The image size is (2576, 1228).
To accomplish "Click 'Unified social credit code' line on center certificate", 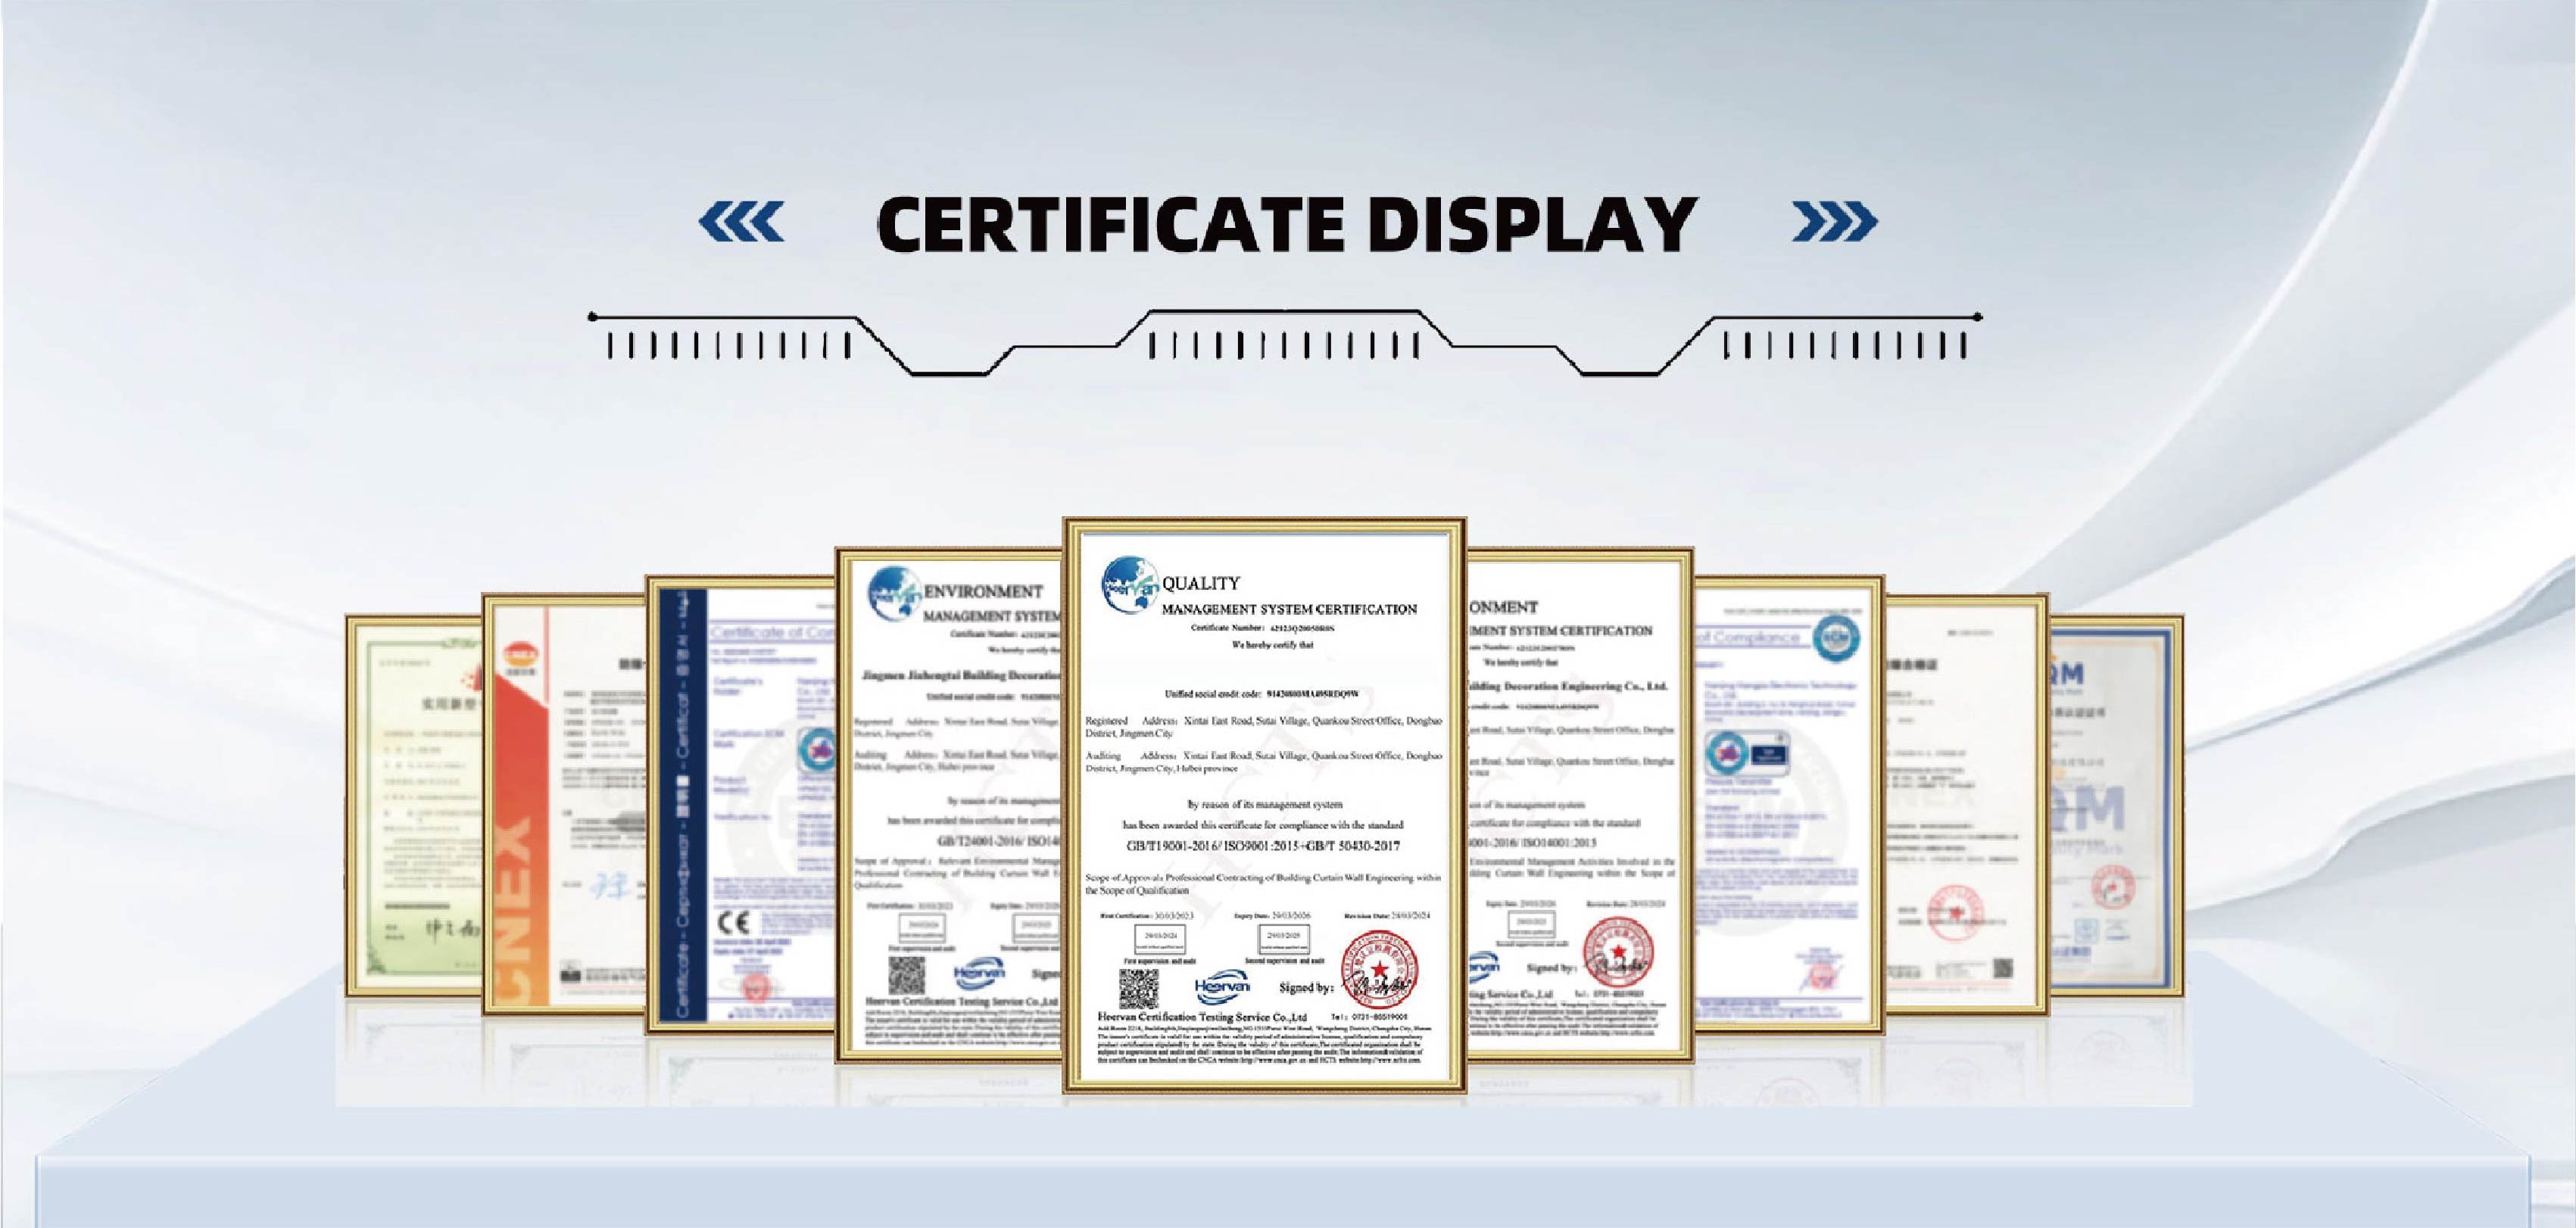I will [1261, 694].
